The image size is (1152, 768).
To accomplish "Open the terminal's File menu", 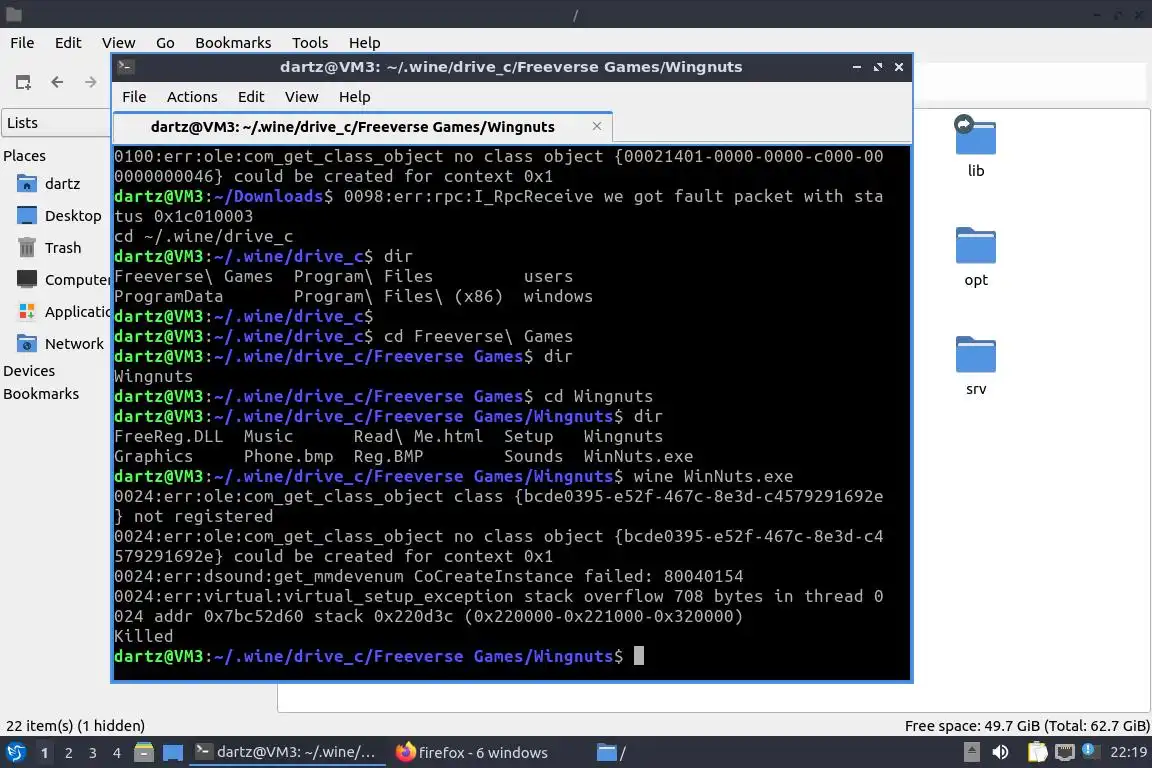I will 134,97.
